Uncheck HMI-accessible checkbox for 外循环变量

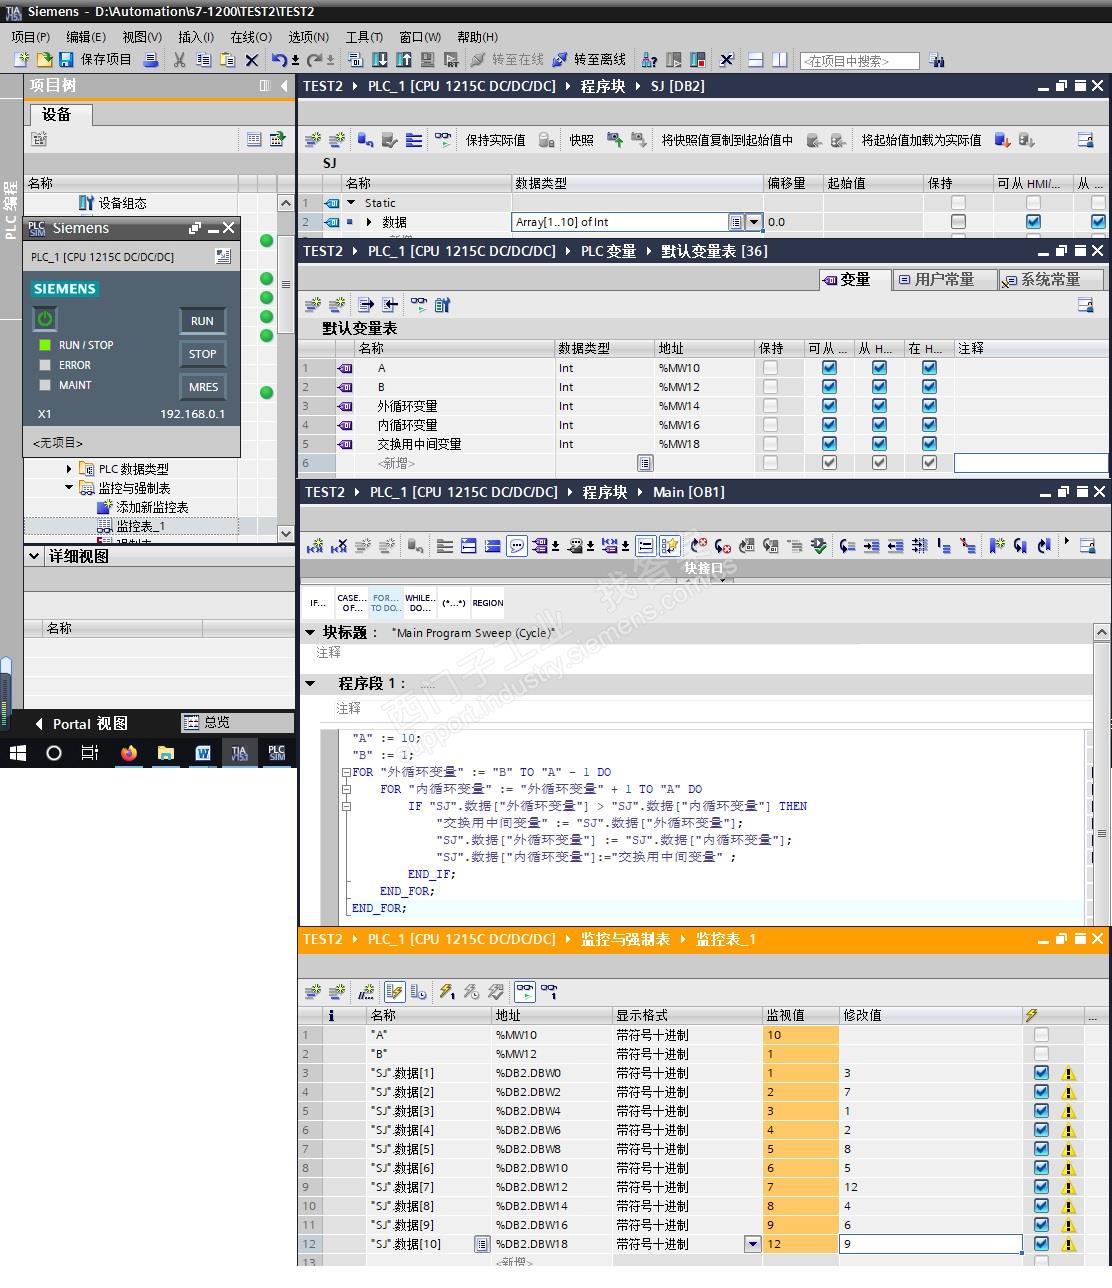tap(829, 406)
